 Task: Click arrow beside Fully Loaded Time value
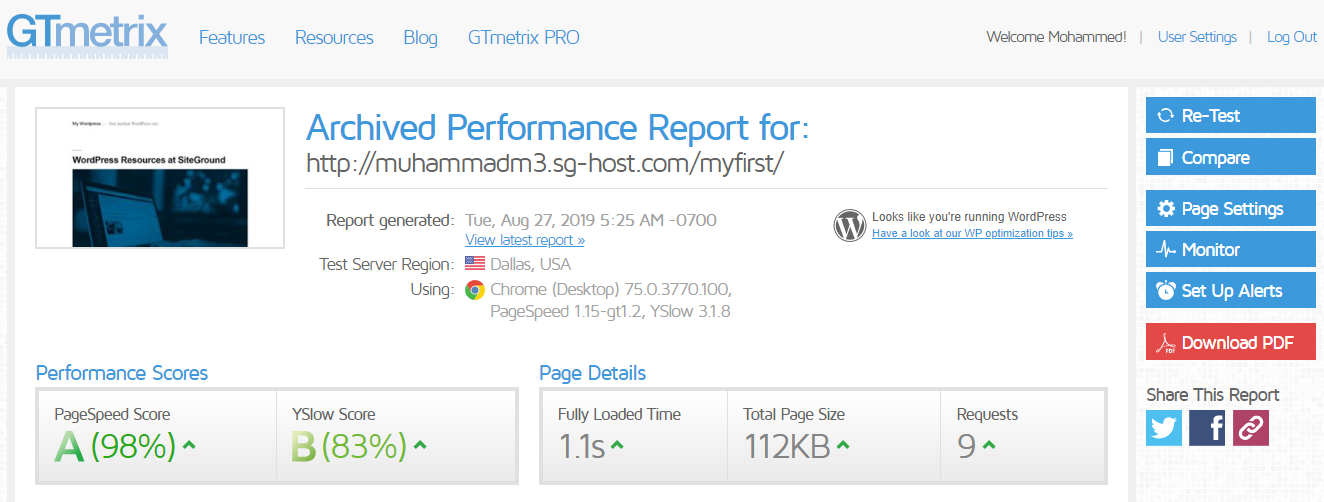pos(617,445)
